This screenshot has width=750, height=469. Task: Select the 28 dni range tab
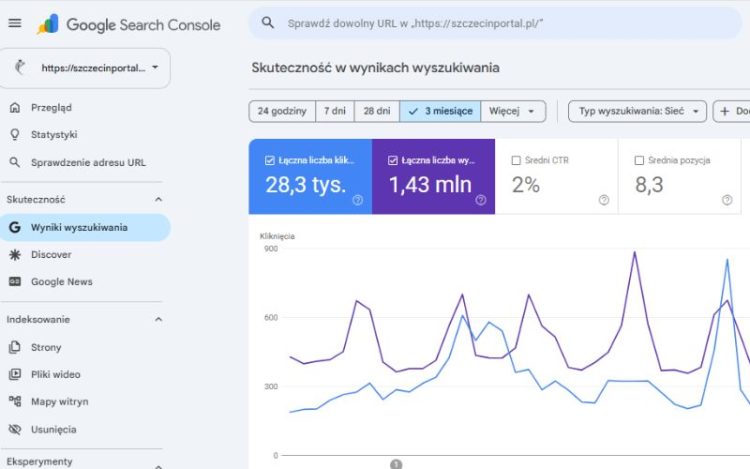(377, 111)
